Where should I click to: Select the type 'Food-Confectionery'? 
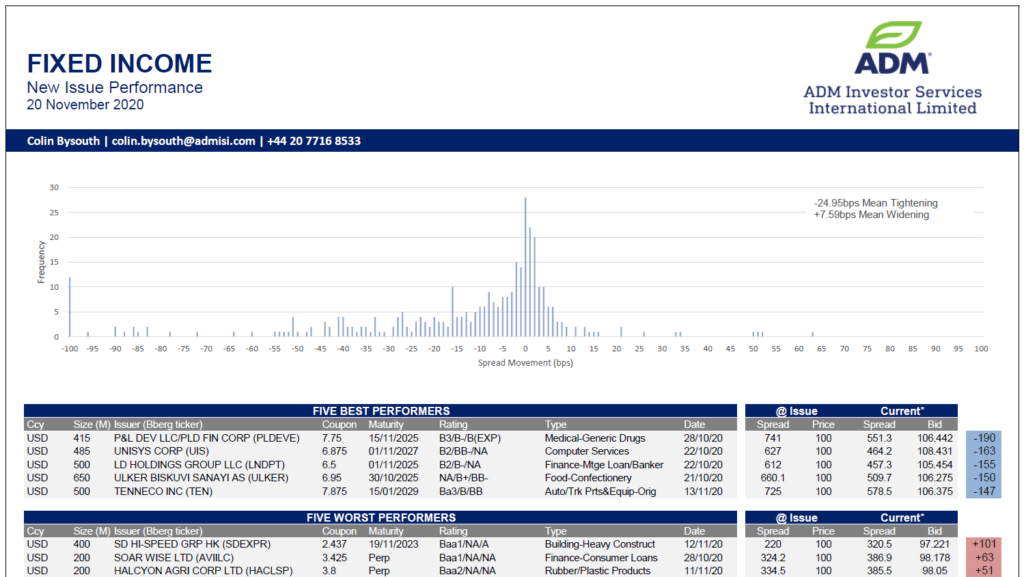pyautogui.click(x=588, y=478)
